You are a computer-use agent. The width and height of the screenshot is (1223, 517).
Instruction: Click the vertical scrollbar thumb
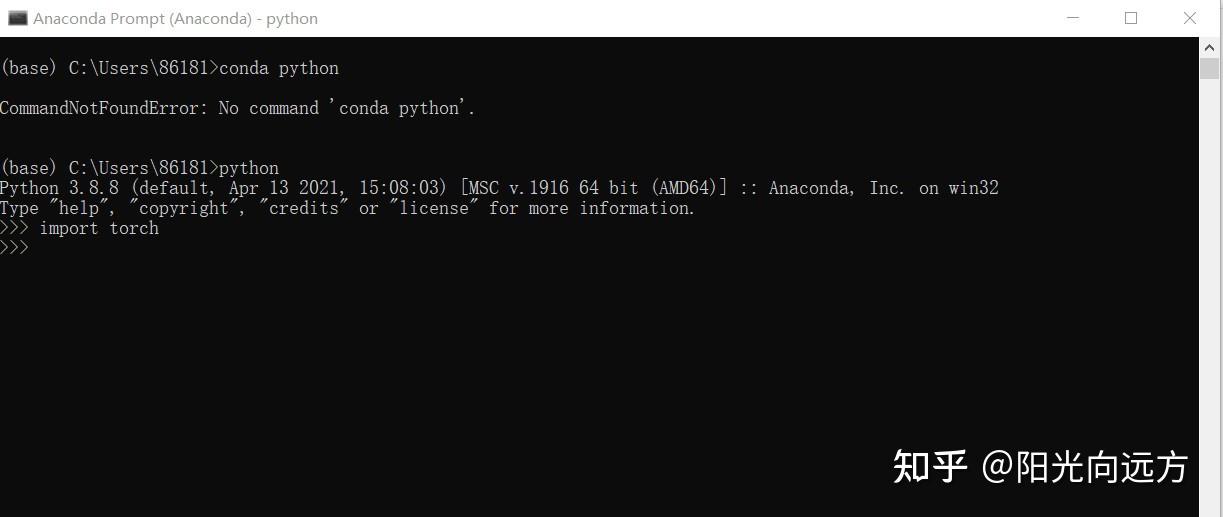tap(1209, 68)
